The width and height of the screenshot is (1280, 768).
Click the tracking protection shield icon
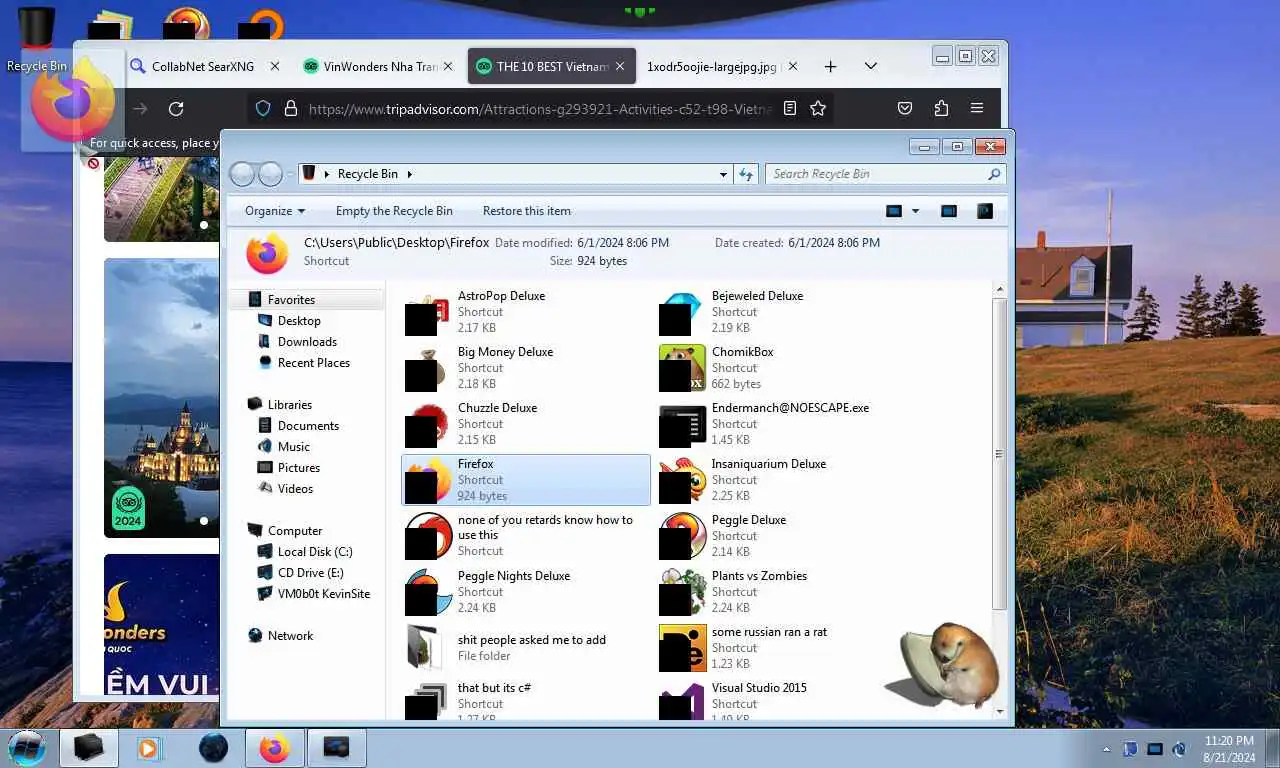pos(263,109)
